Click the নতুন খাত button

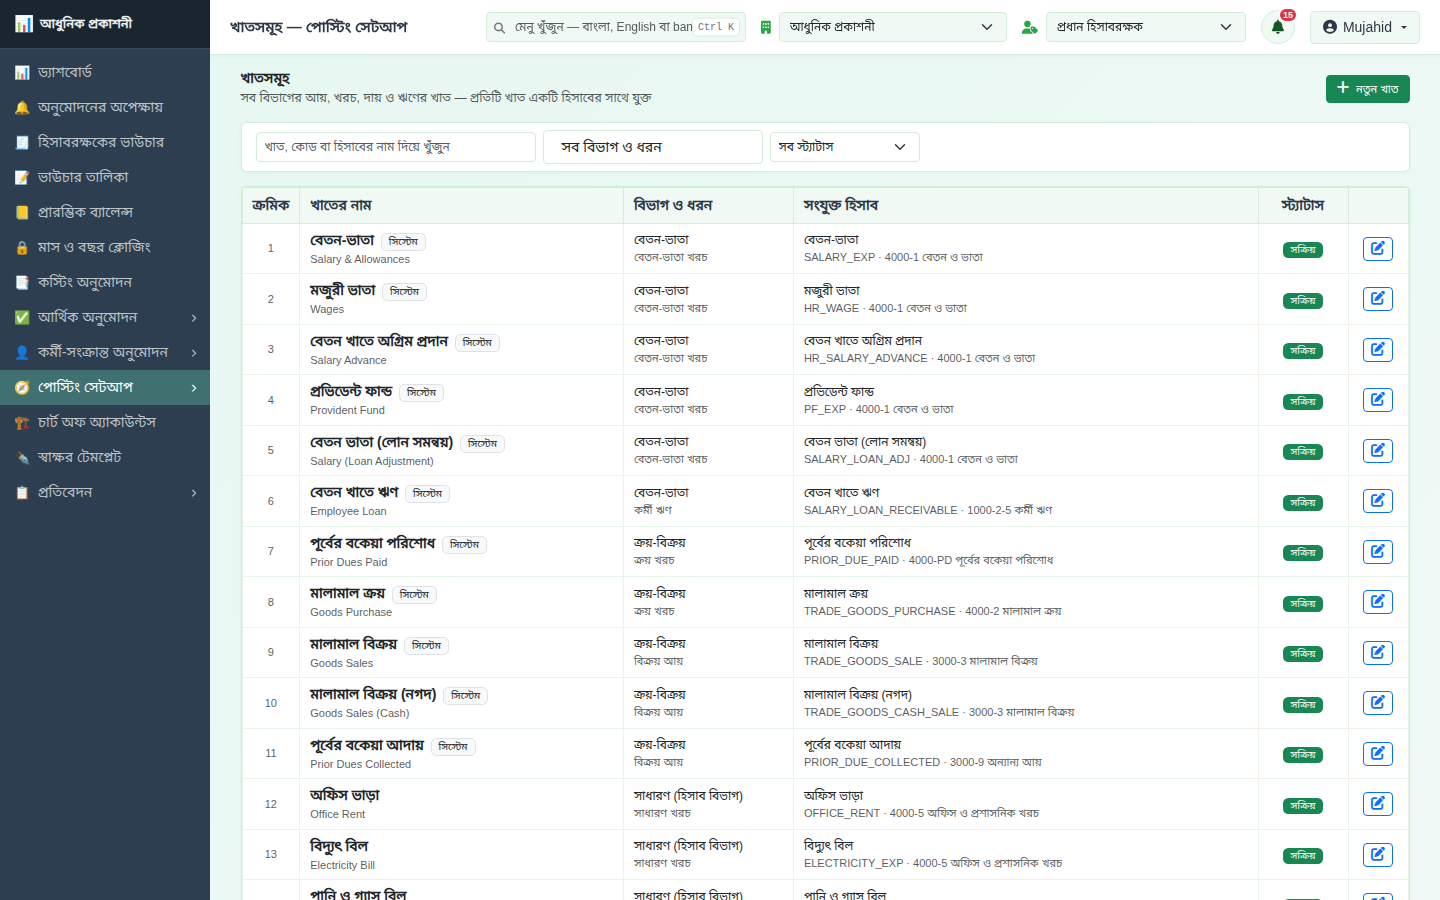1368,89
